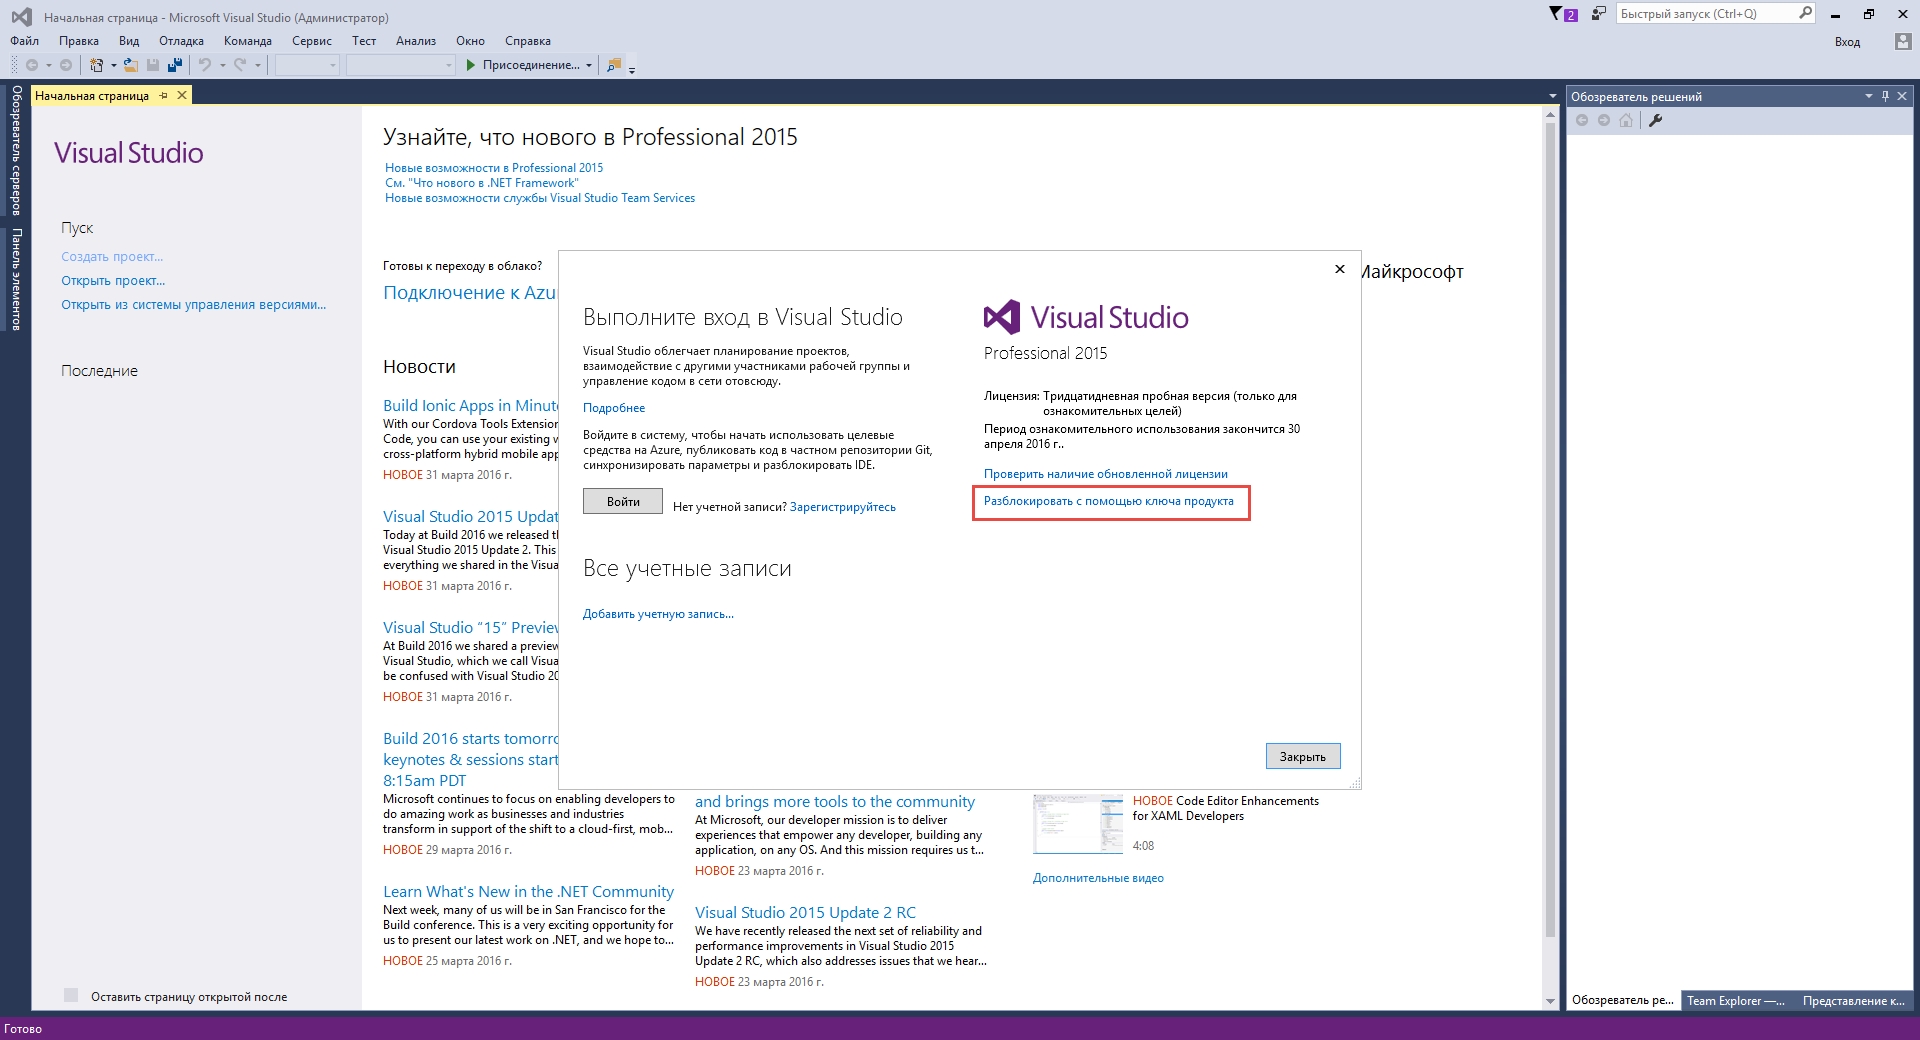Expand the Undo history dropdown arrow
The height and width of the screenshot is (1040, 1920).
(222, 65)
